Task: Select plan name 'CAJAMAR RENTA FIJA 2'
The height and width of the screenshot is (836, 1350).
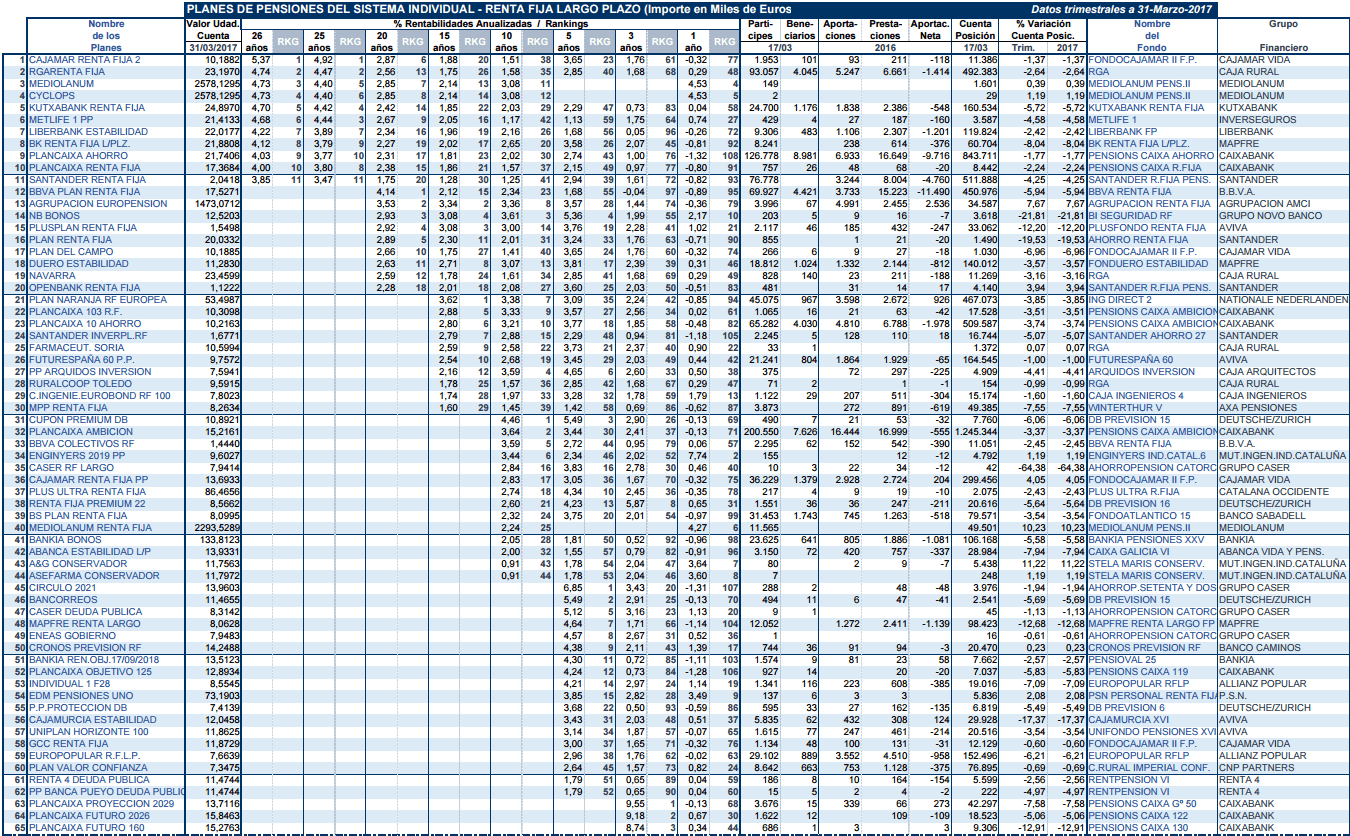Action: point(85,60)
